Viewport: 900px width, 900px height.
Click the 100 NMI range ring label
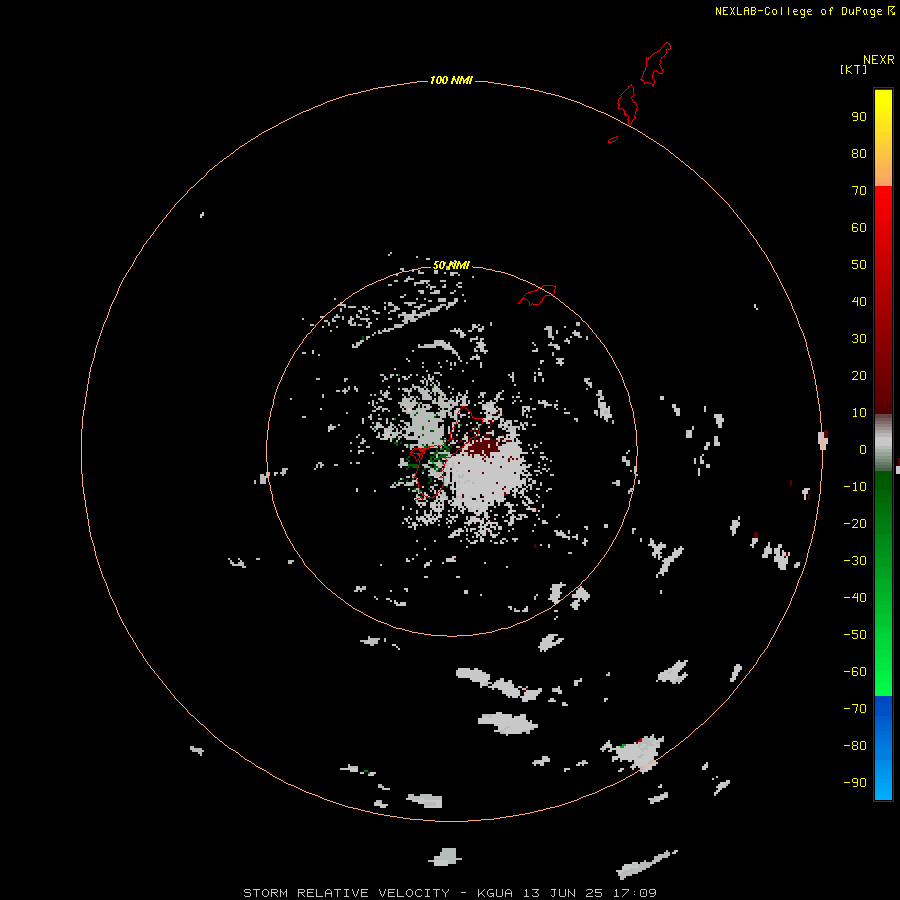pyautogui.click(x=451, y=80)
